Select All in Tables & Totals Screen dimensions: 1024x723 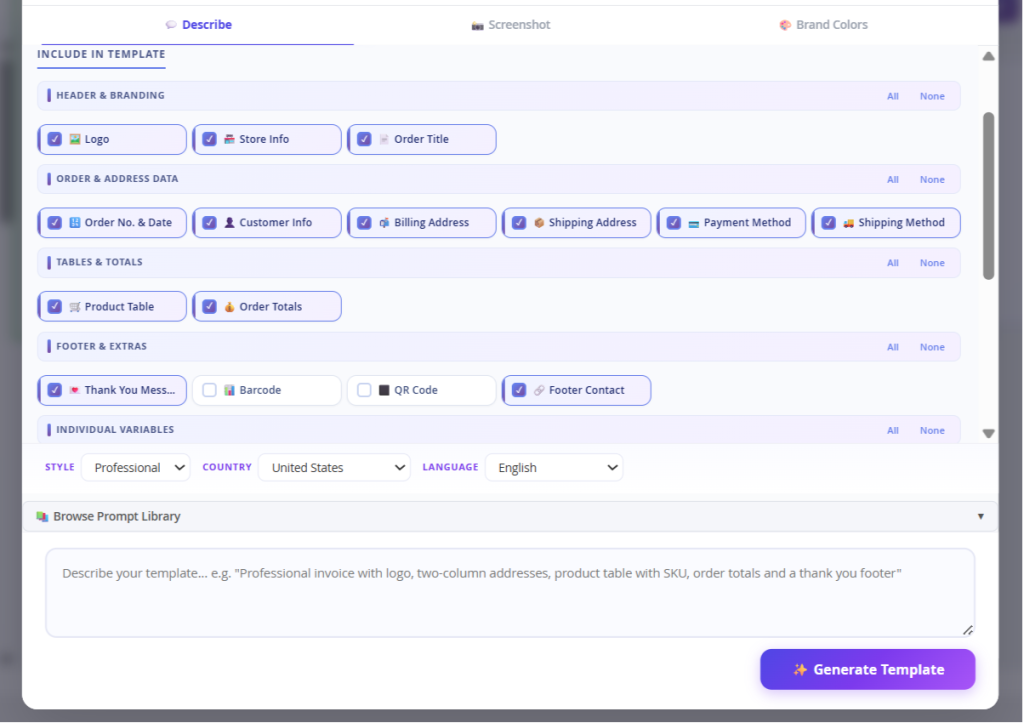893,263
